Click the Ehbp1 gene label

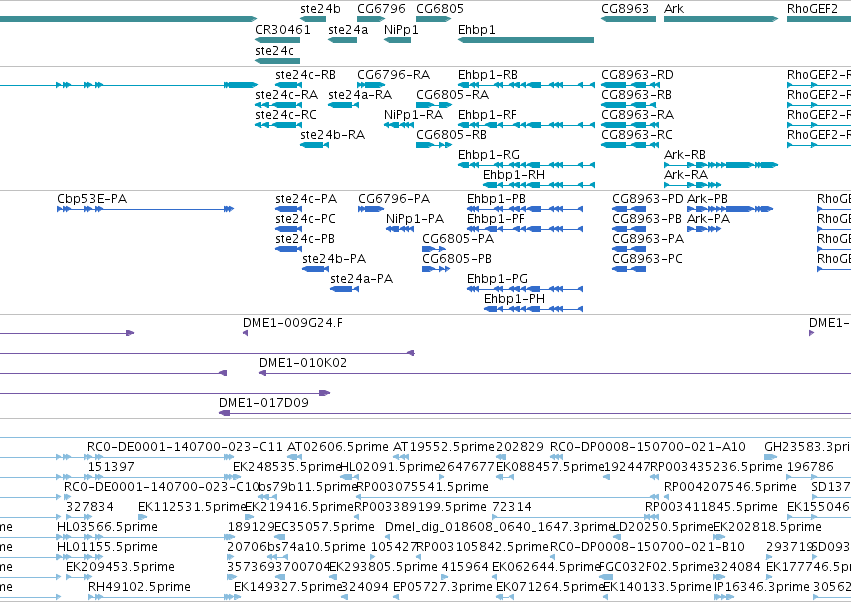477,29
